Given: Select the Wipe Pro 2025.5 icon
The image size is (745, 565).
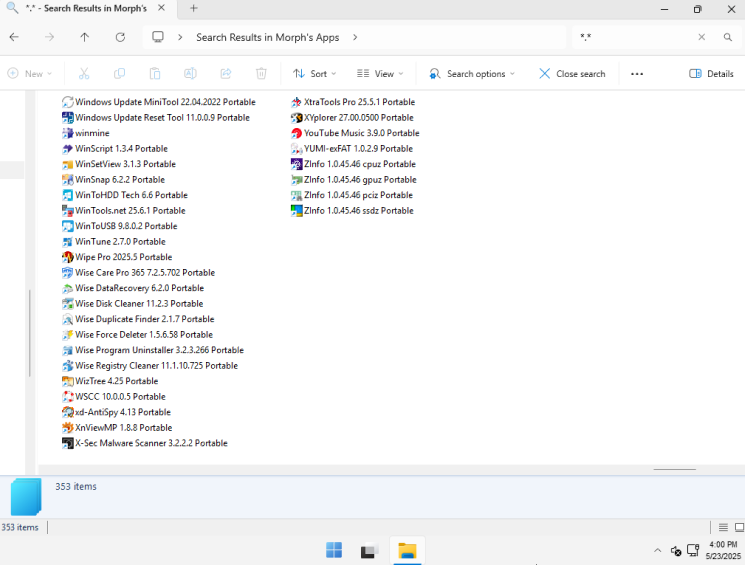Looking at the screenshot, I should (x=67, y=257).
